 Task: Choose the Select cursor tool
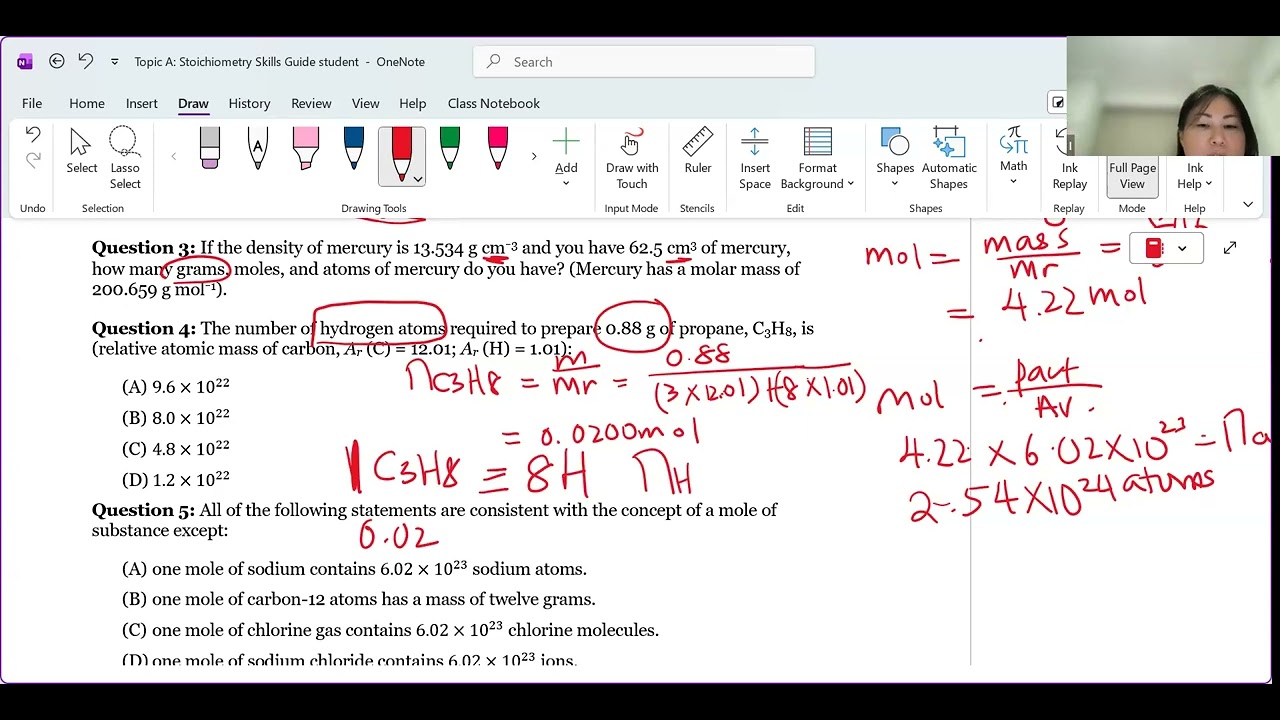(82, 152)
